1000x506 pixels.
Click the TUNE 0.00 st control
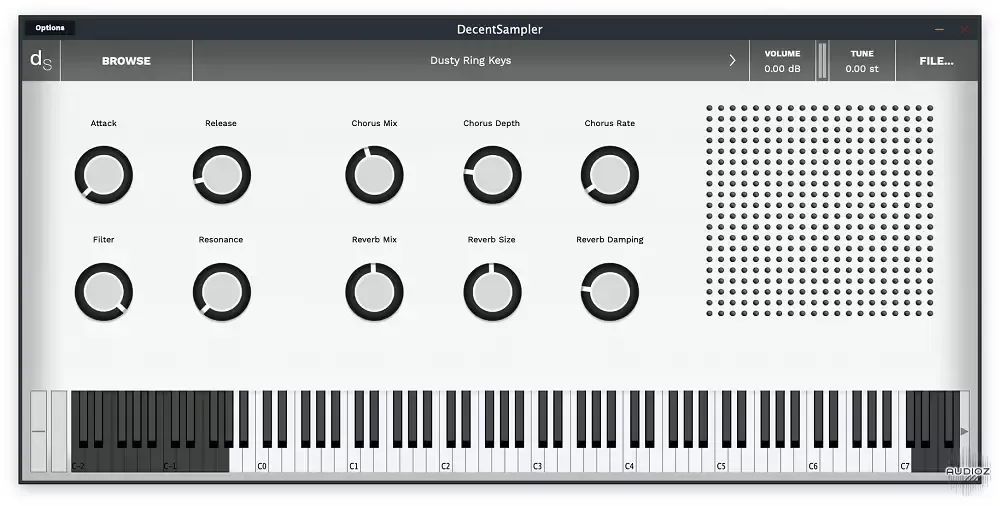coord(862,61)
